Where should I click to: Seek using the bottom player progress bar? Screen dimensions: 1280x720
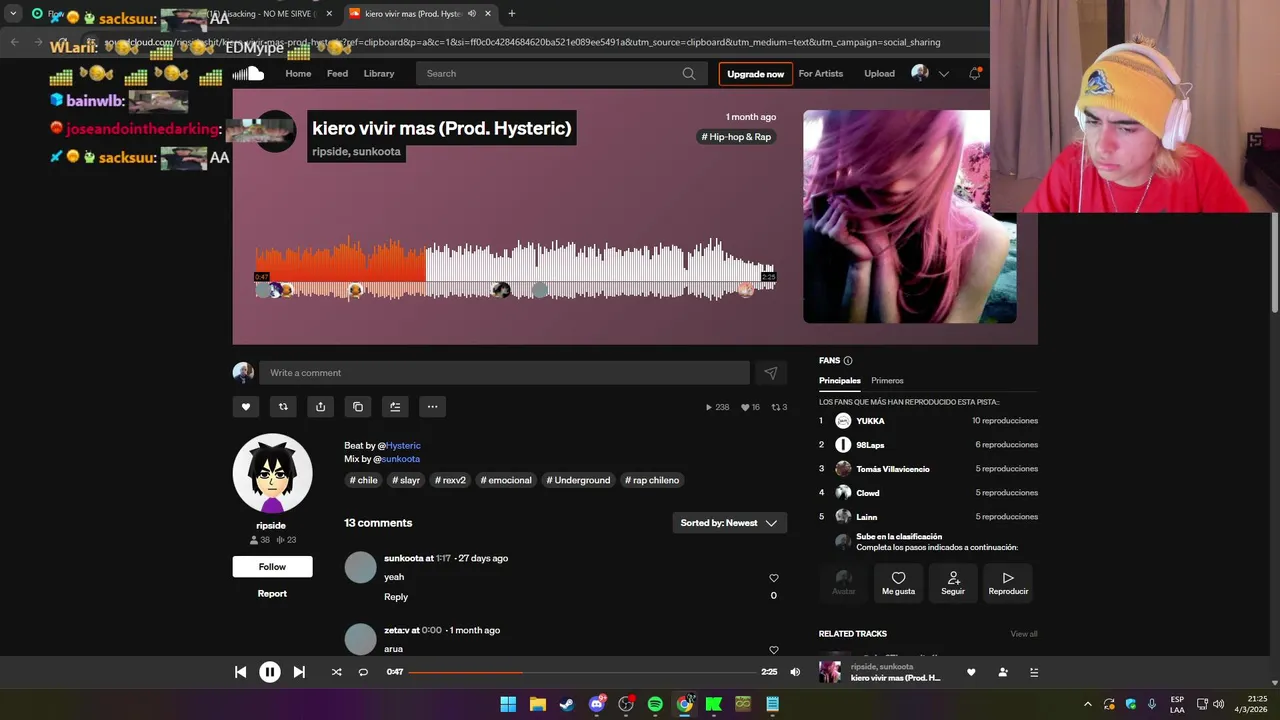point(584,672)
